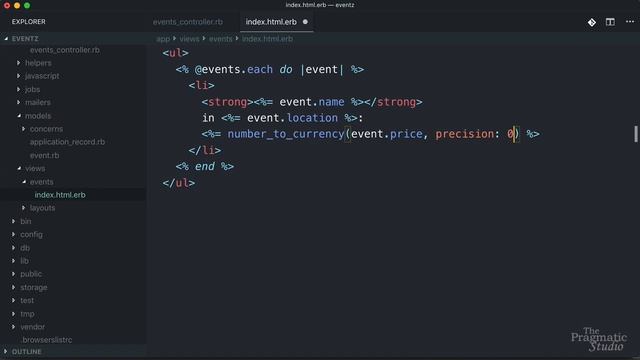Click the editor's vertical scrollbar thumb
Screen dimensions: 640x360
pyautogui.click(x=636, y=134)
